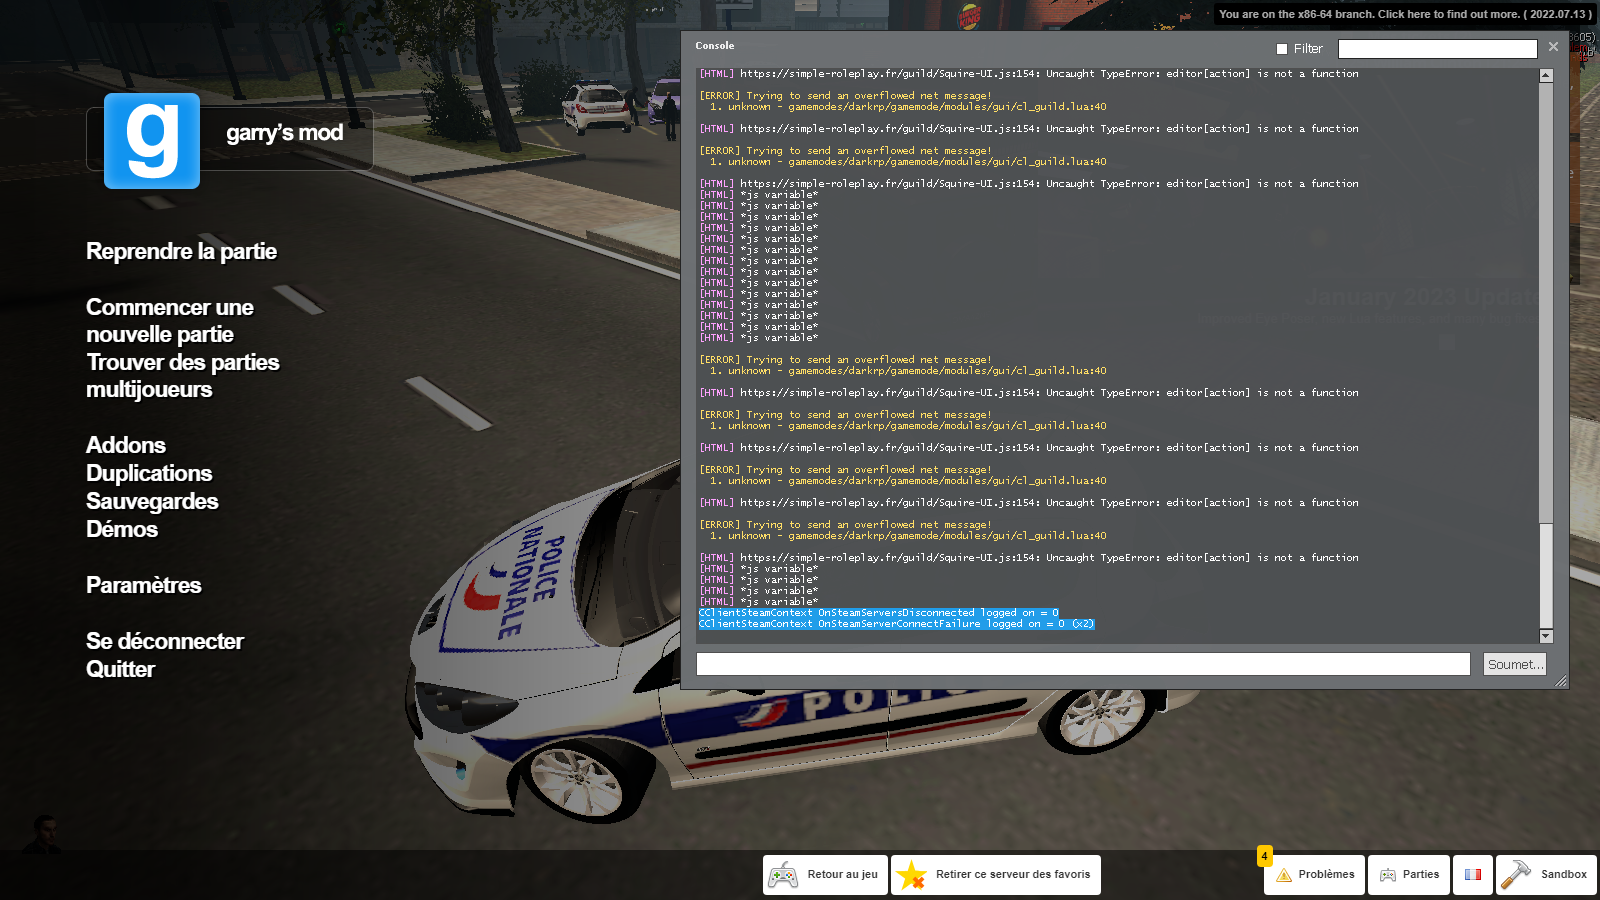Open the Addons menu item
The height and width of the screenshot is (900, 1600).
coord(126,445)
